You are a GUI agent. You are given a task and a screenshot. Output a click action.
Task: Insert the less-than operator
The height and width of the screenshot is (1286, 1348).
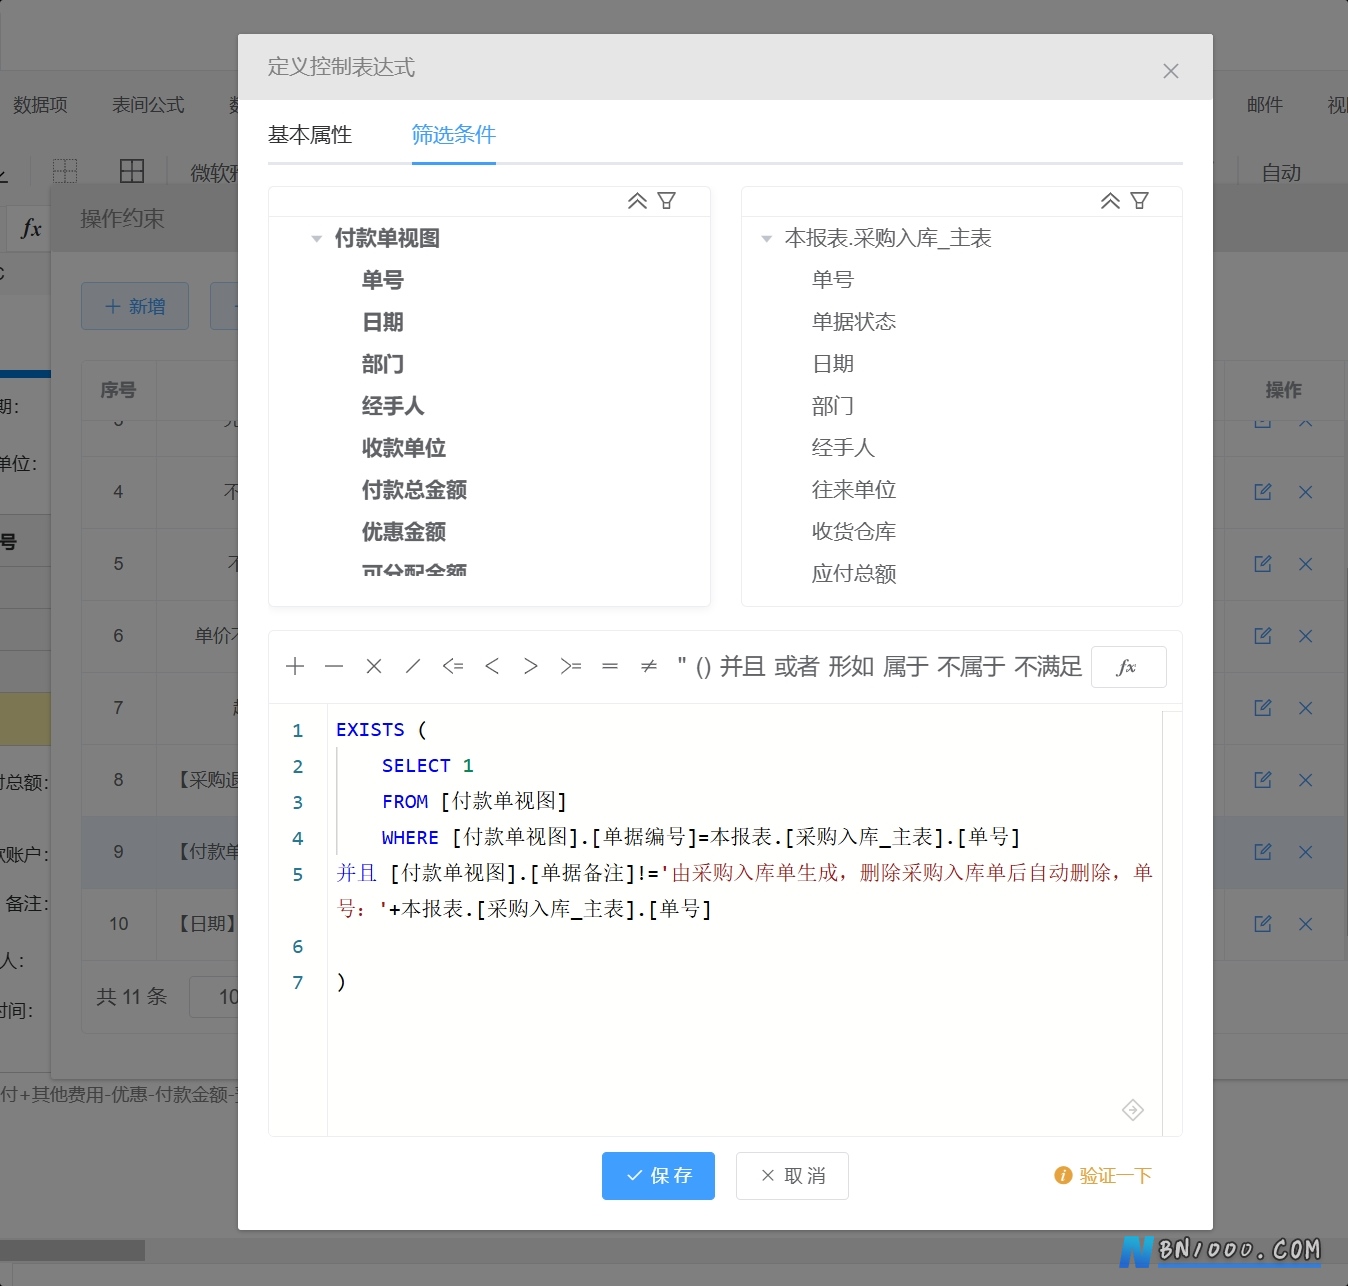coord(492,666)
